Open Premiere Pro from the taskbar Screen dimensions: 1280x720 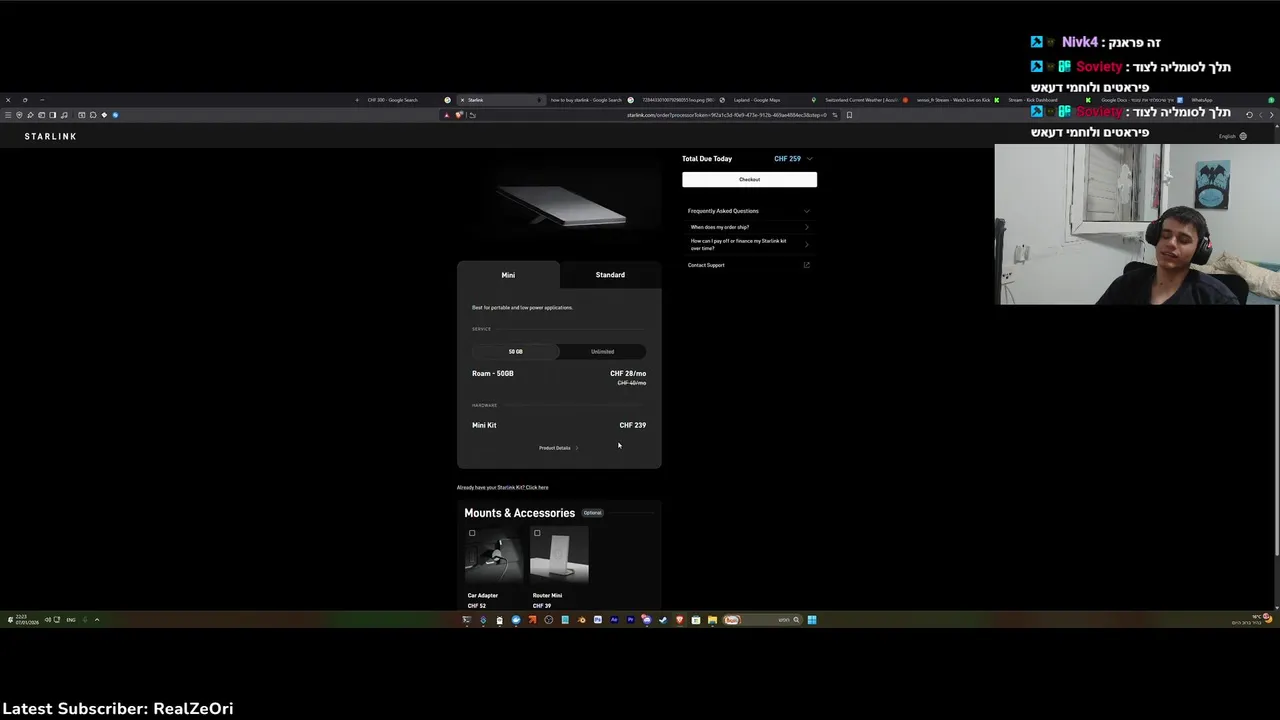(630, 620)
